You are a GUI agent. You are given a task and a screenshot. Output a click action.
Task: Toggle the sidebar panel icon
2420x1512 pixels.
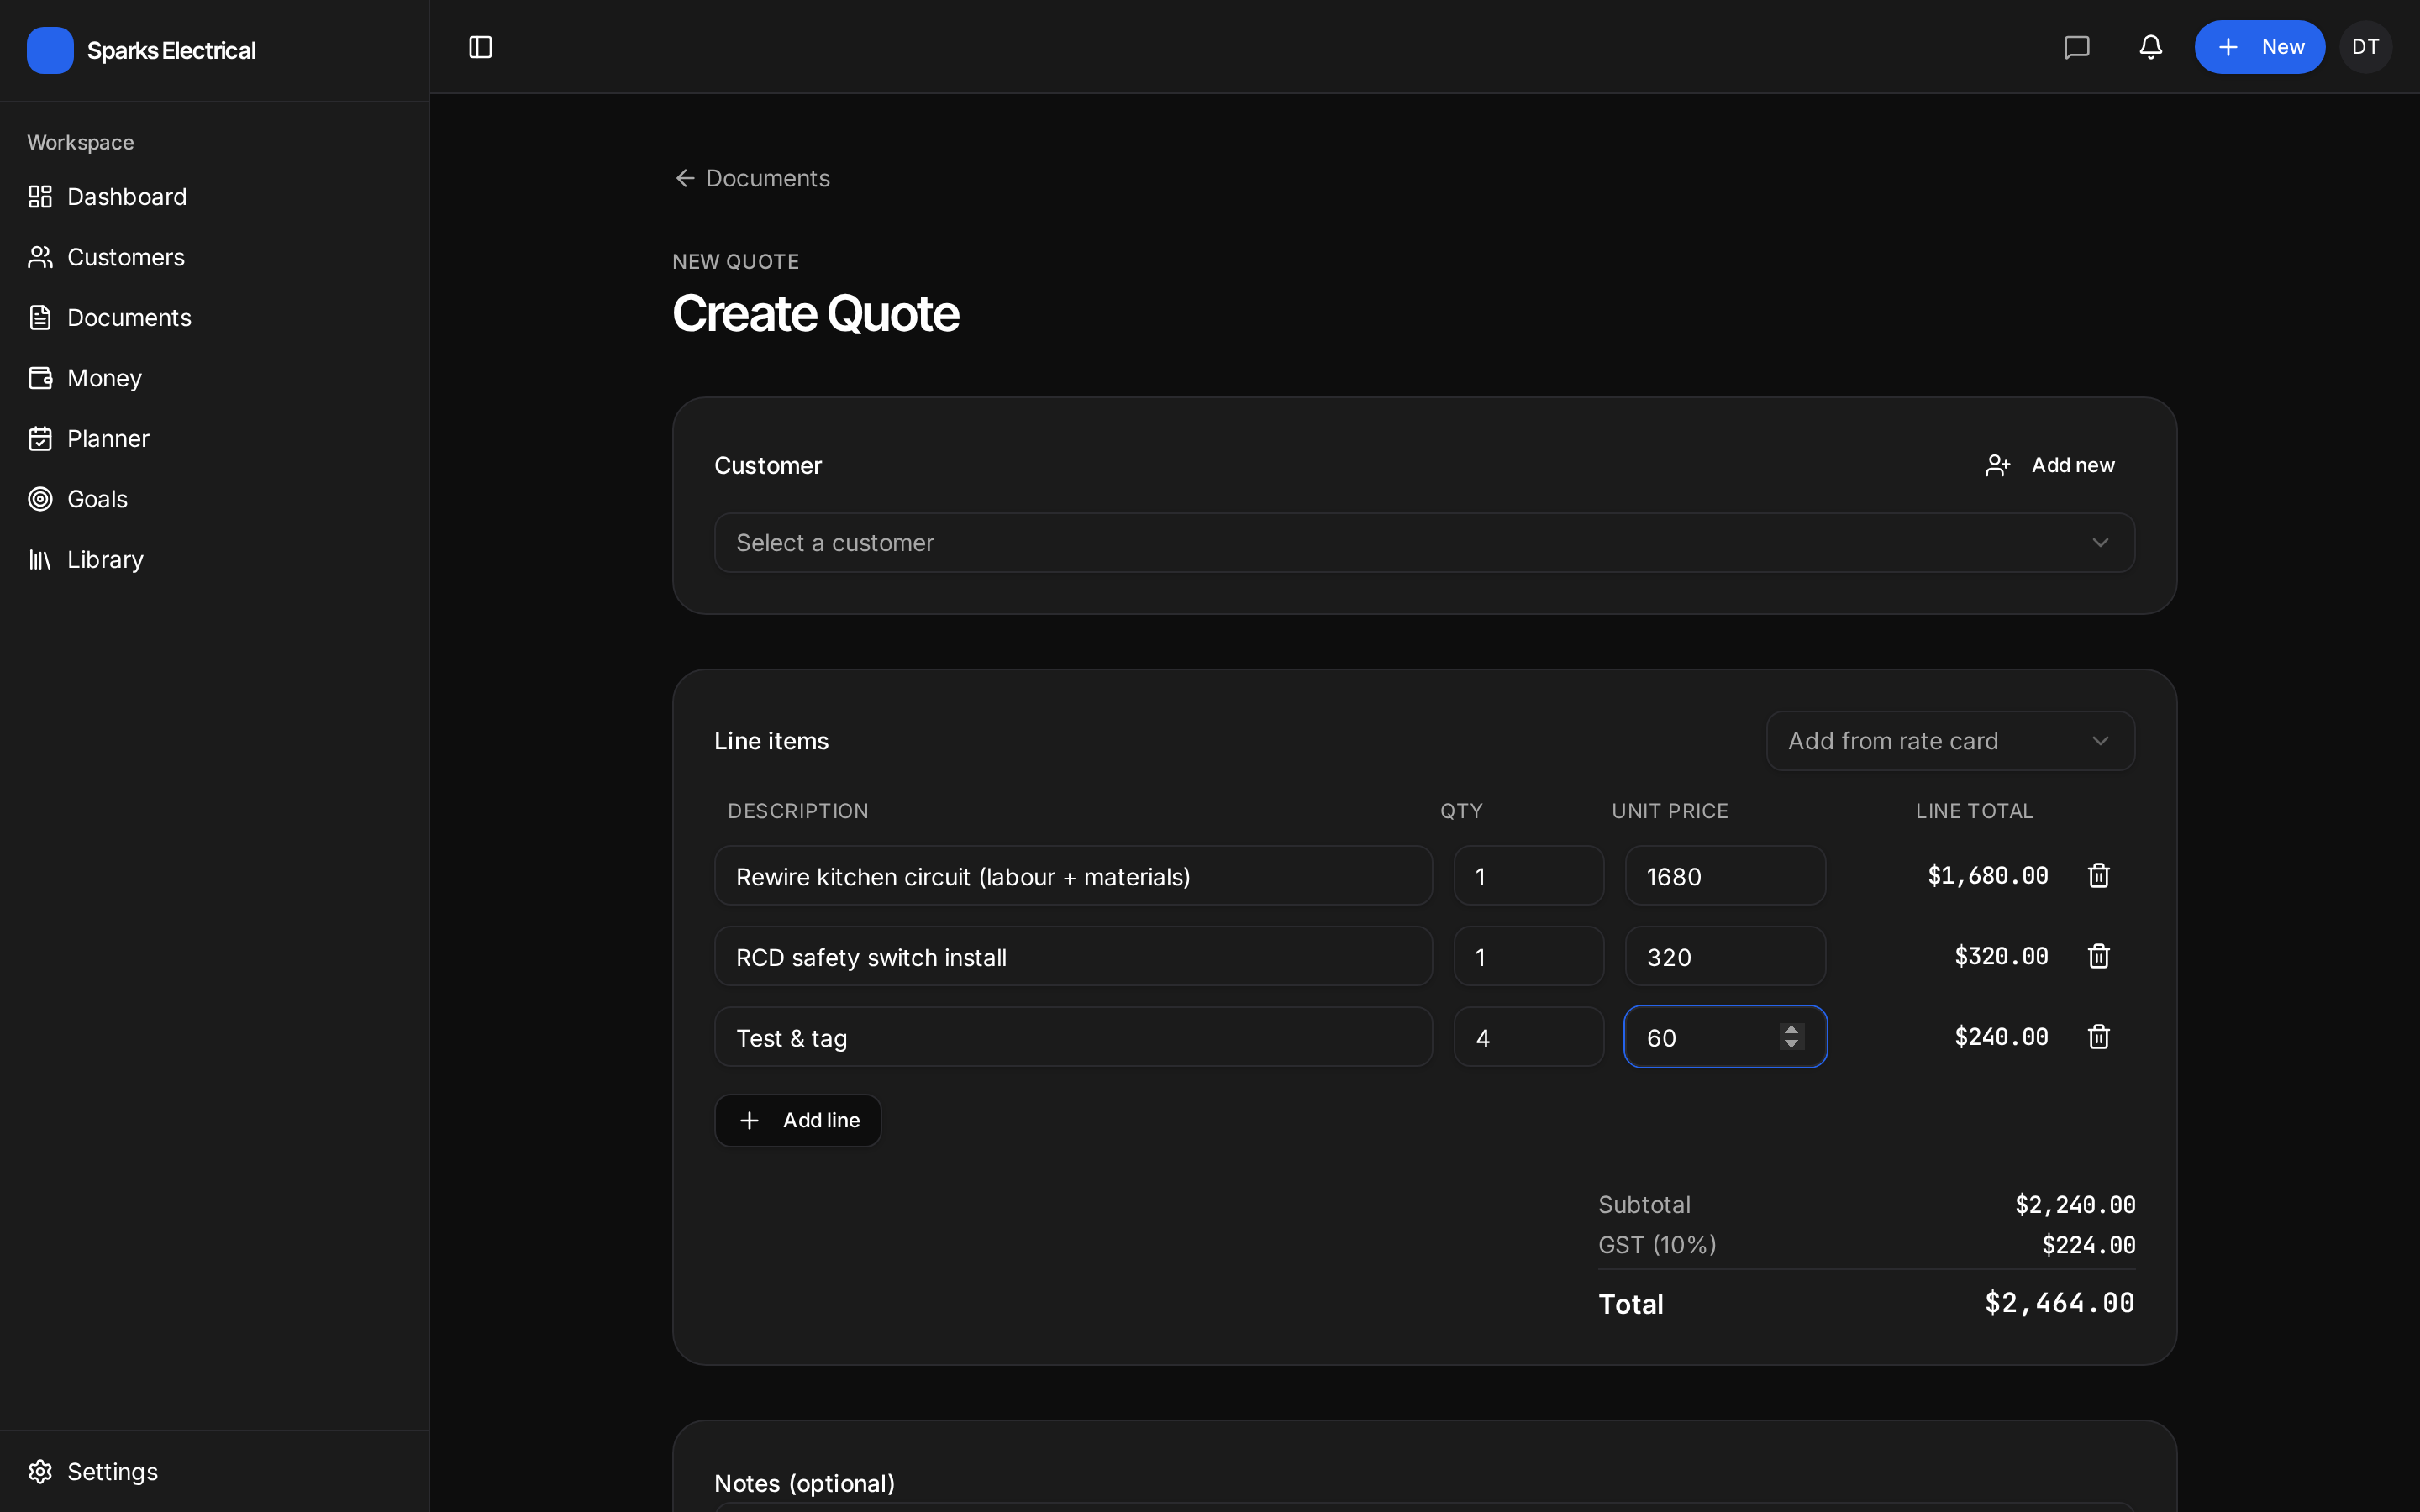click(x=480, y=47)
